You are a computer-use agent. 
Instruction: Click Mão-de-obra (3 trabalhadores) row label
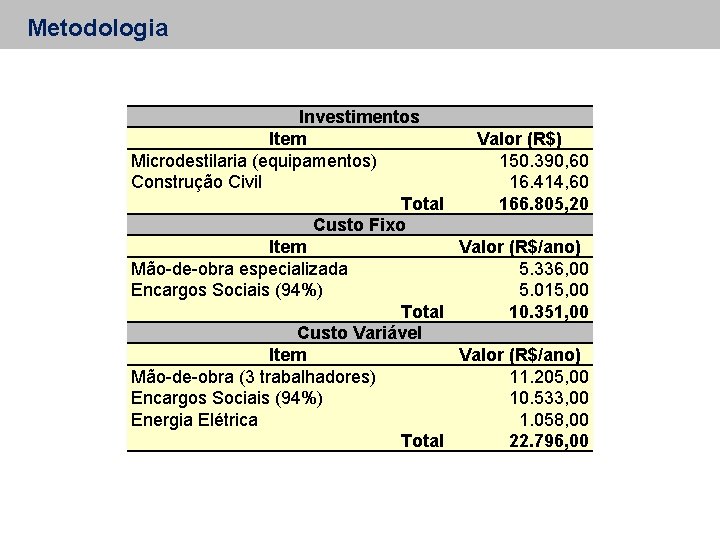click(253, 377)
